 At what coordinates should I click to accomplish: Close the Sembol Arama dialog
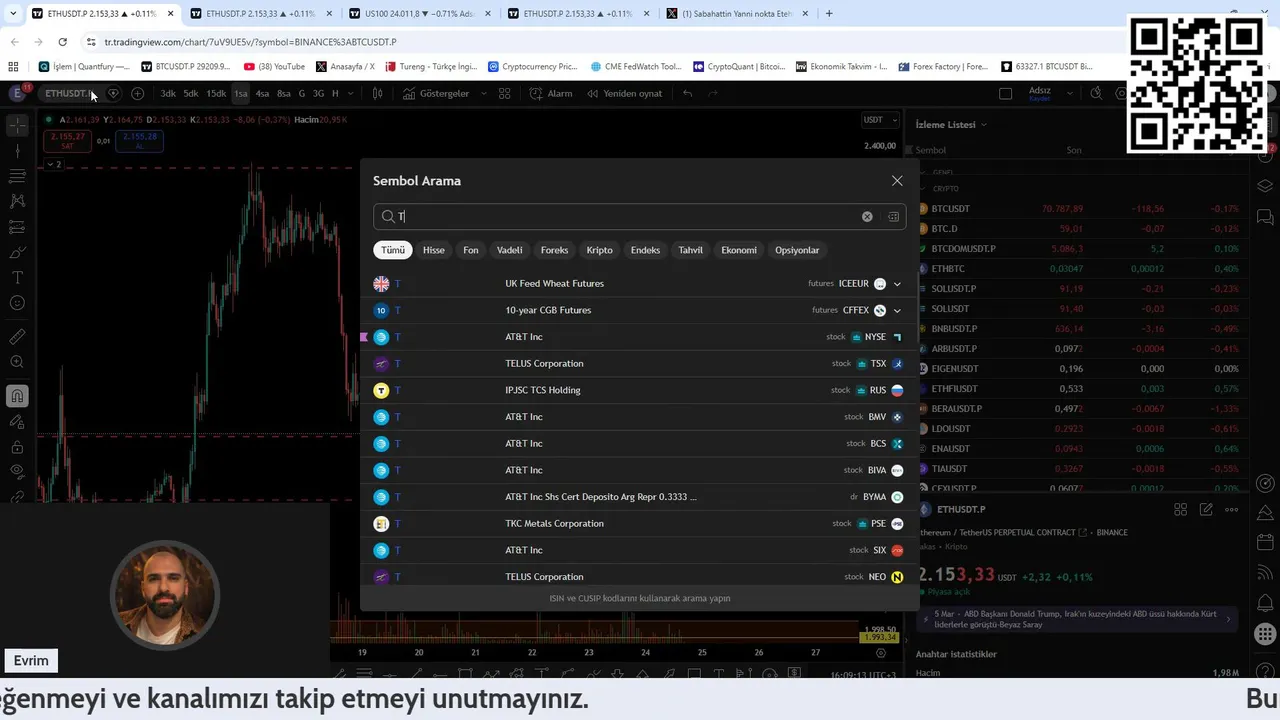[897, 181]
